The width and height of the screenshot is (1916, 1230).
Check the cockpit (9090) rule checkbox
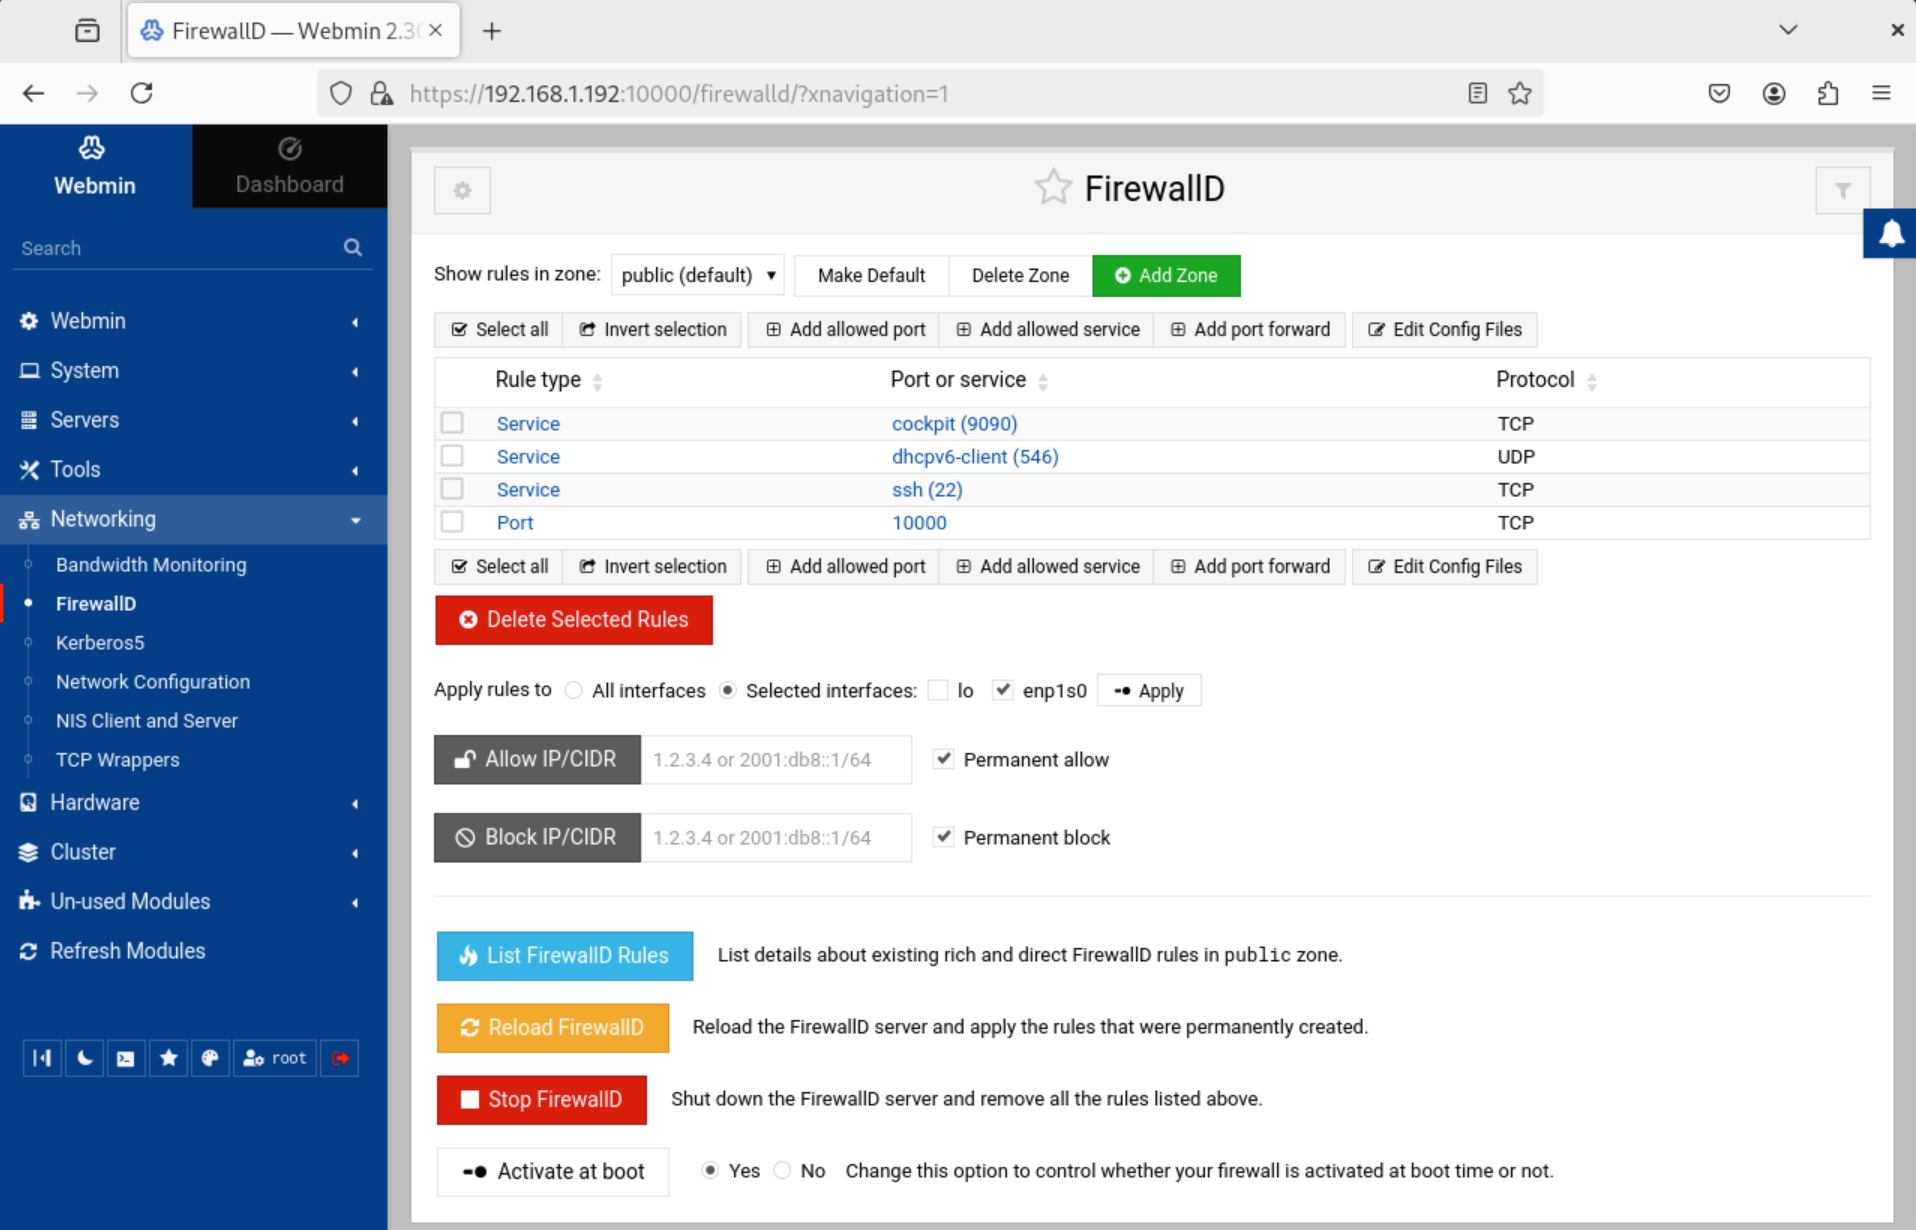(x=452, y=422)
